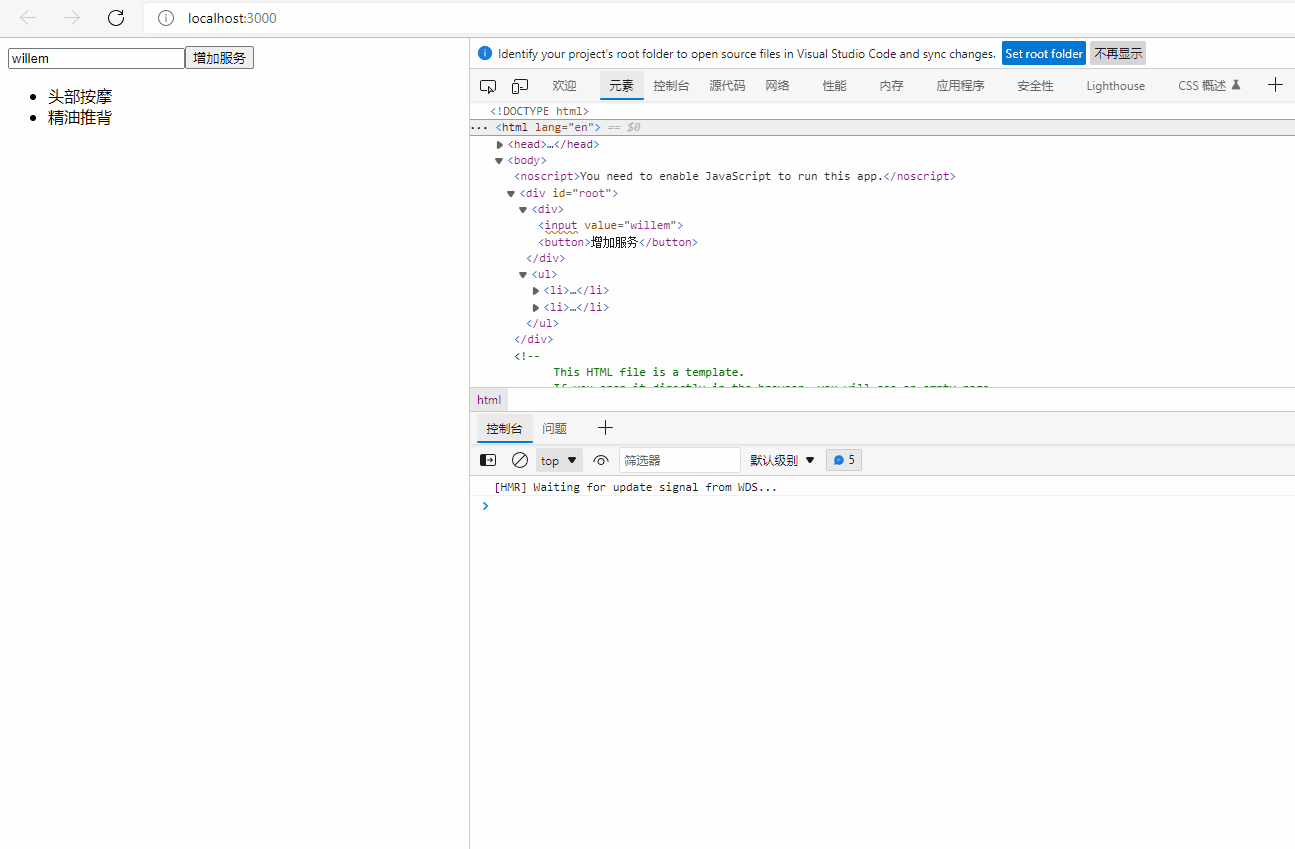Viewport: 1295px width, 849px height.
Task: Select the drawer 控制台 tab
Action: [505, 428]
